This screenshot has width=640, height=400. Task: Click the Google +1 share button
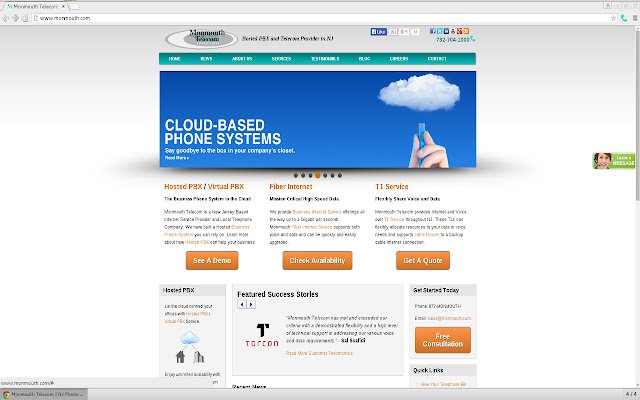click(x=404, y=31)
